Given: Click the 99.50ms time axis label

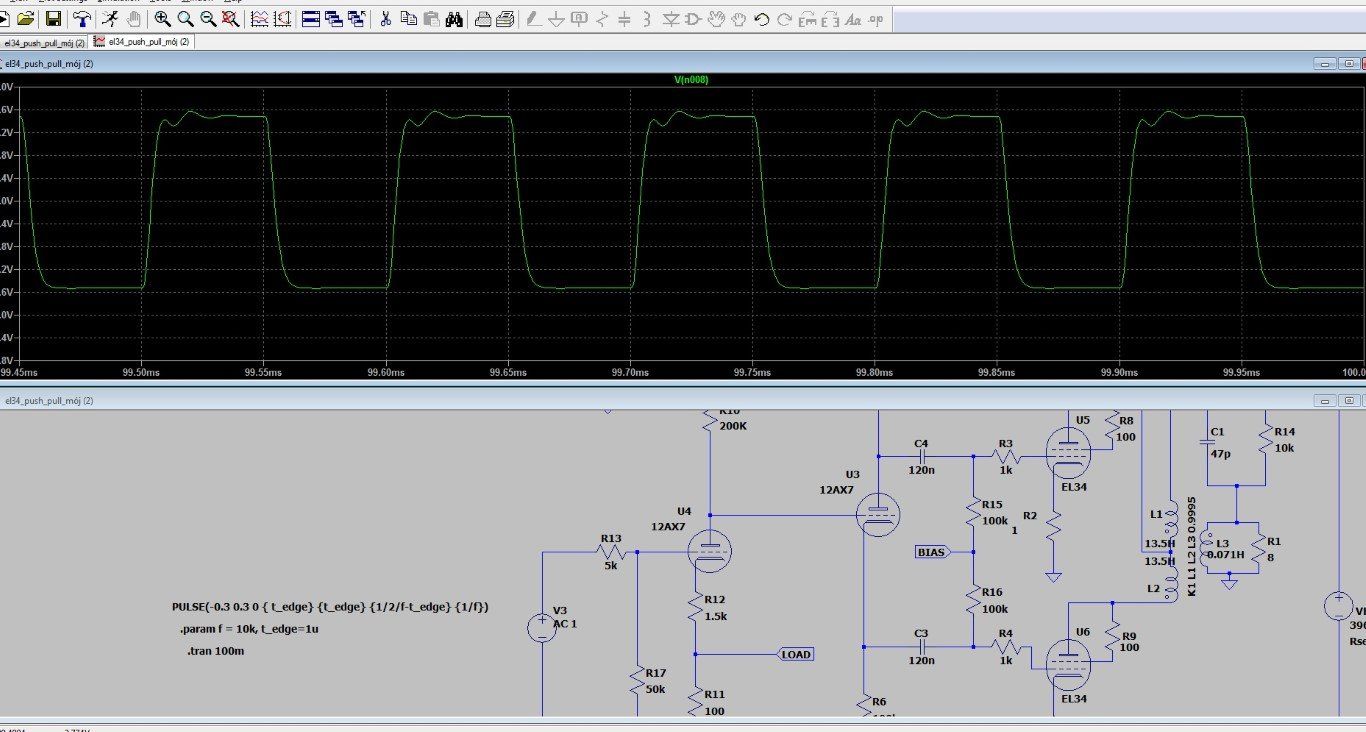Looking at the screenshot, I should 140,372.
